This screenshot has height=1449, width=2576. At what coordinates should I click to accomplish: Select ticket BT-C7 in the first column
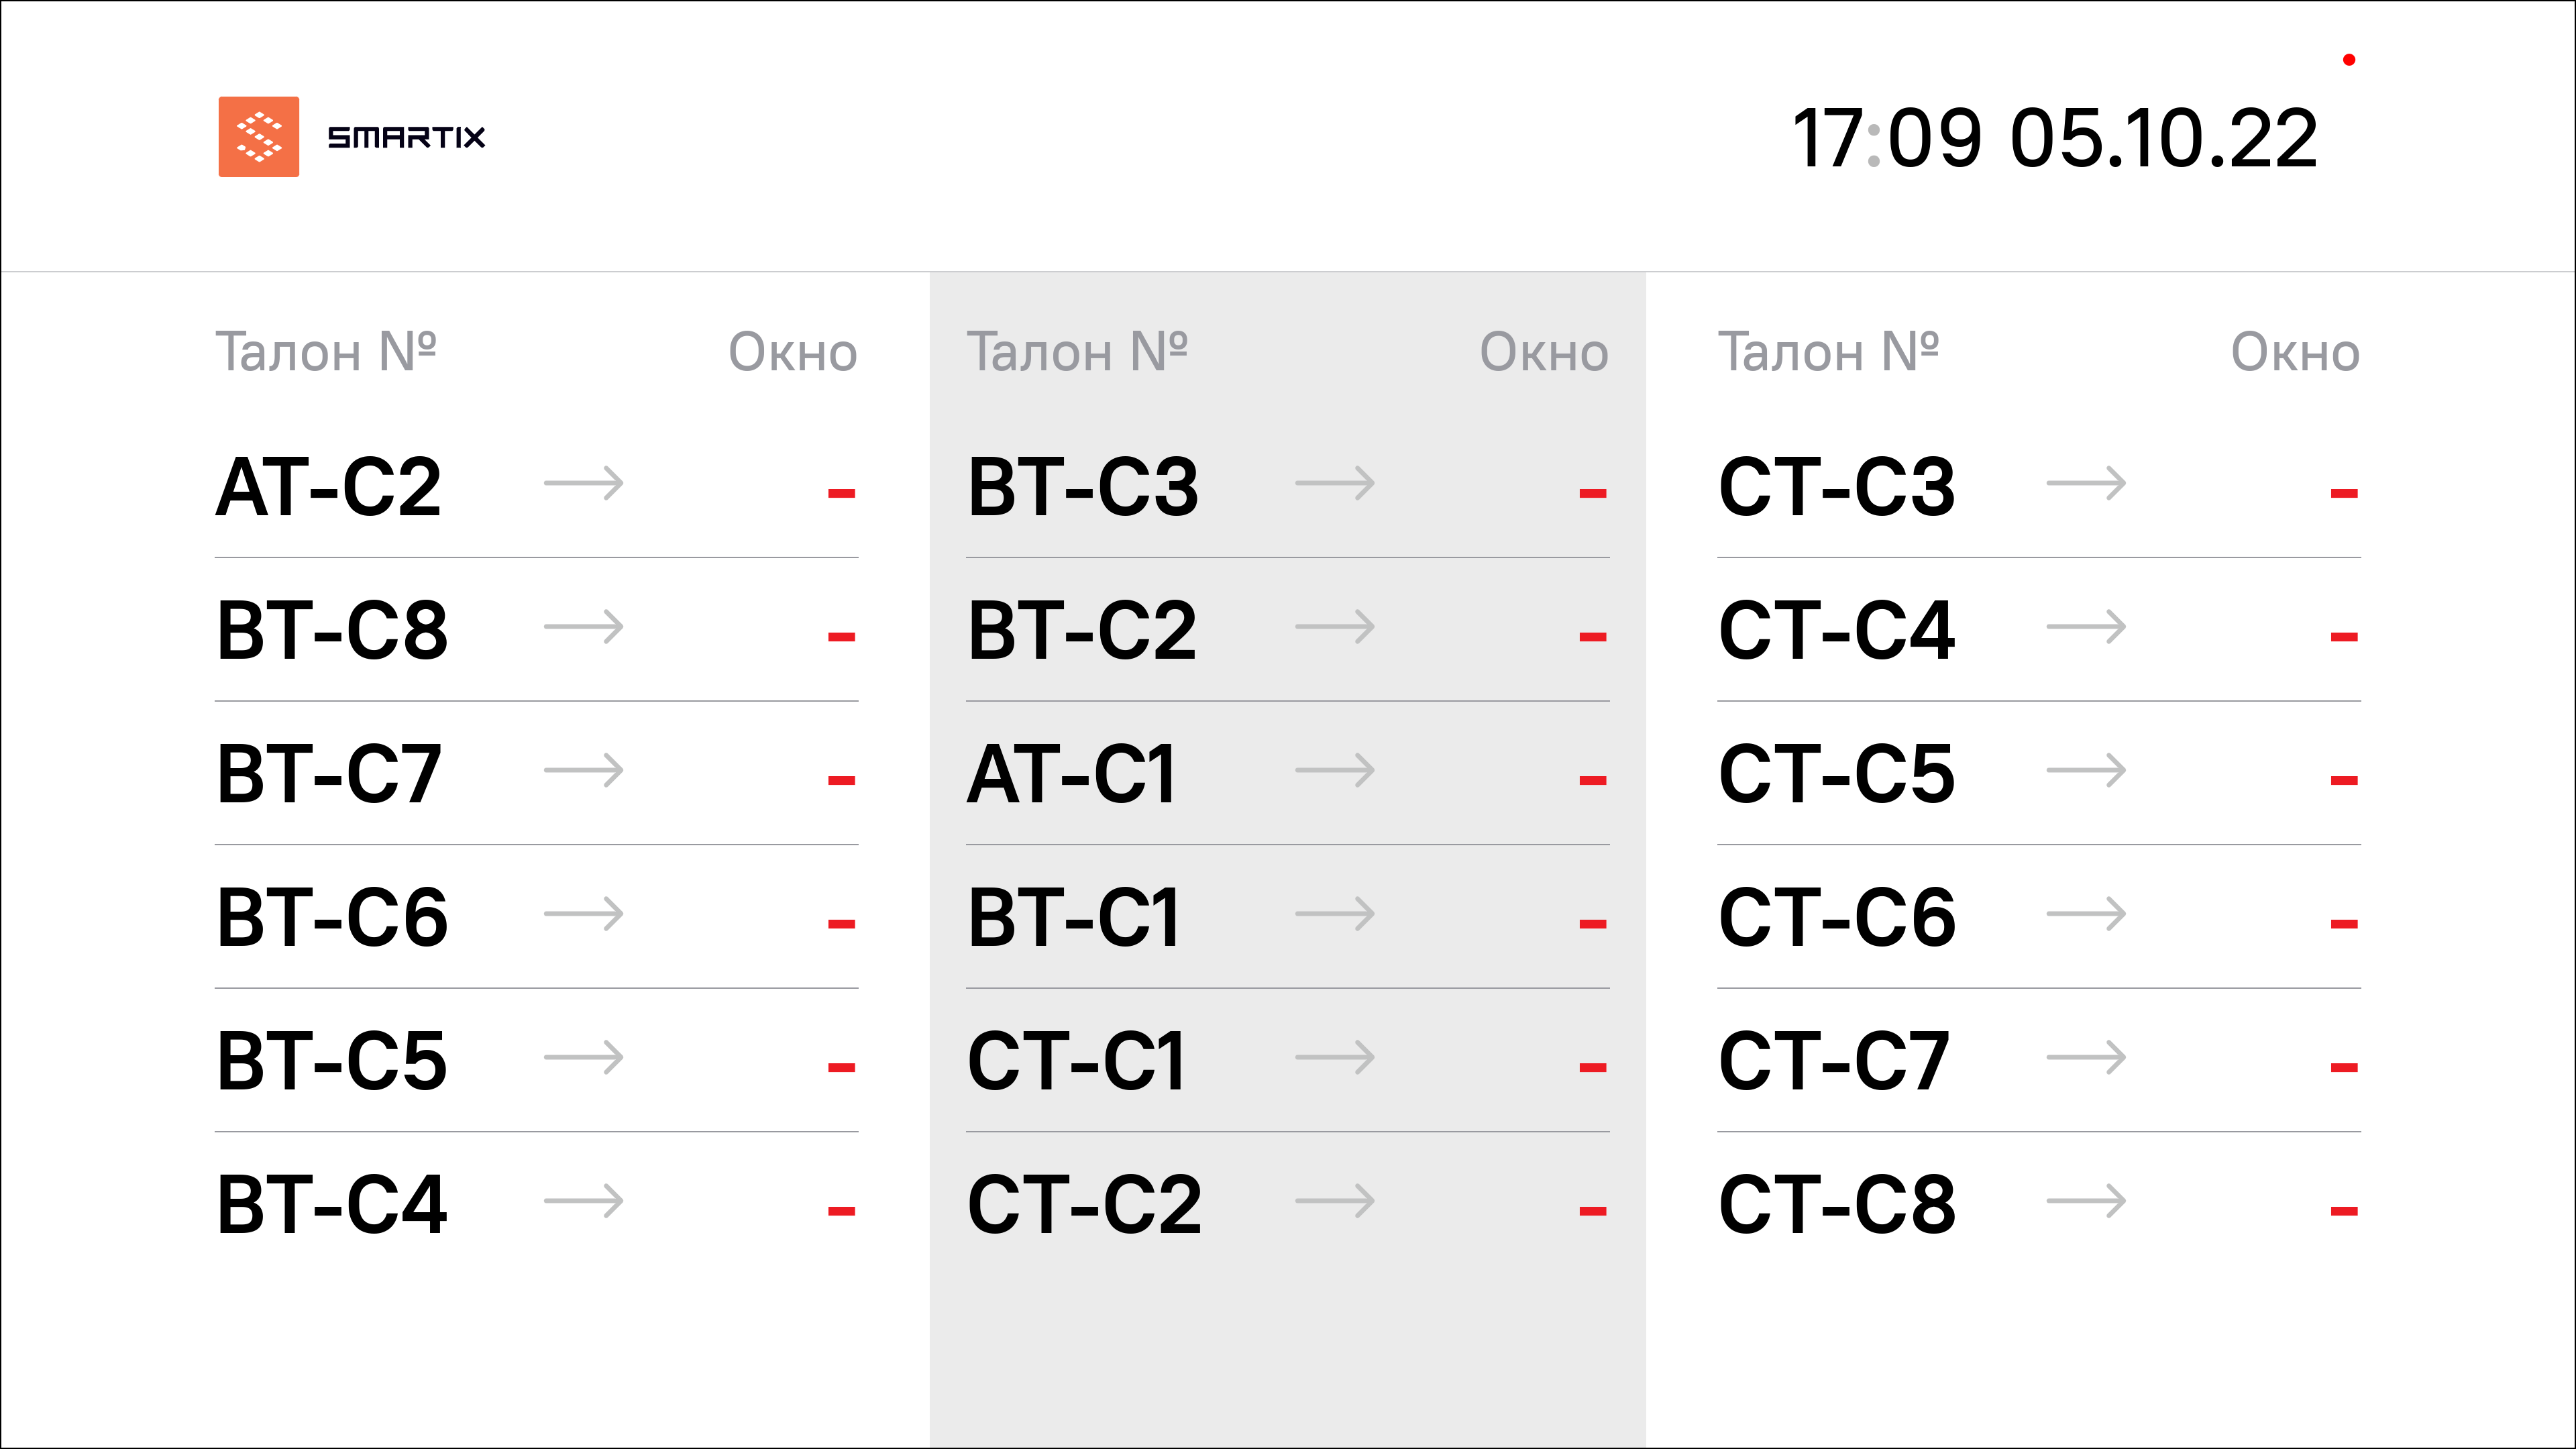click(x=329, y=774)
